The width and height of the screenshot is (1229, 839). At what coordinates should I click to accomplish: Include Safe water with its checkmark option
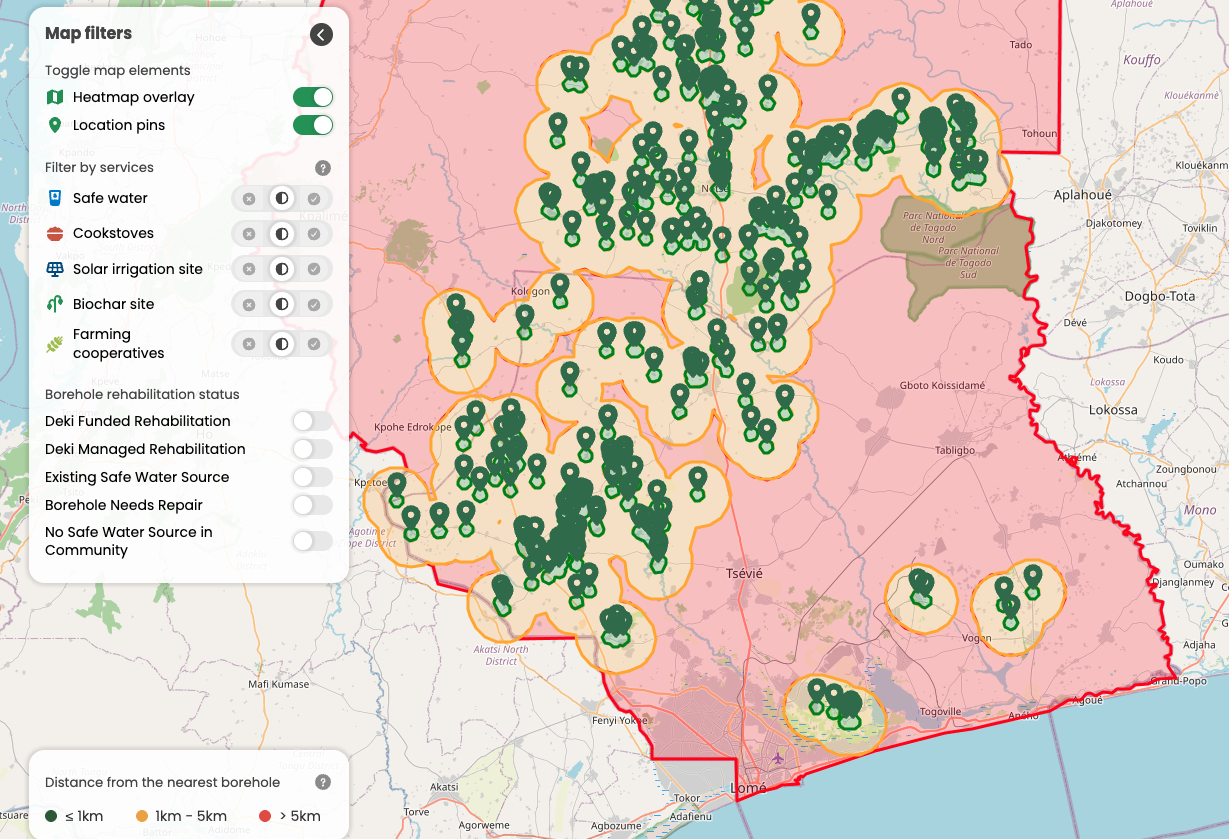pos(314,199)
